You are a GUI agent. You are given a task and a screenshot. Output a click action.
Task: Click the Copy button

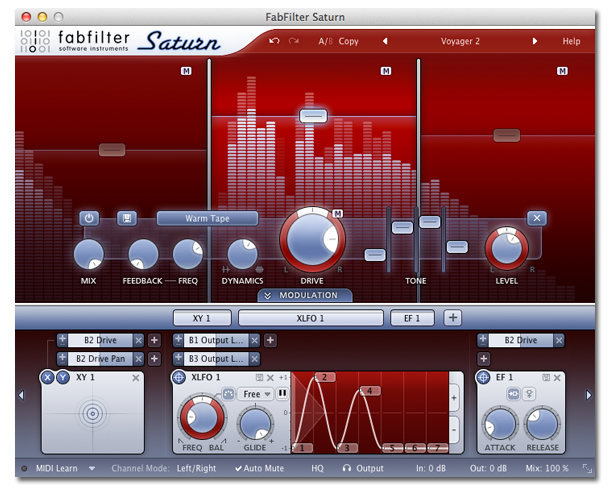tap(348, 41)
